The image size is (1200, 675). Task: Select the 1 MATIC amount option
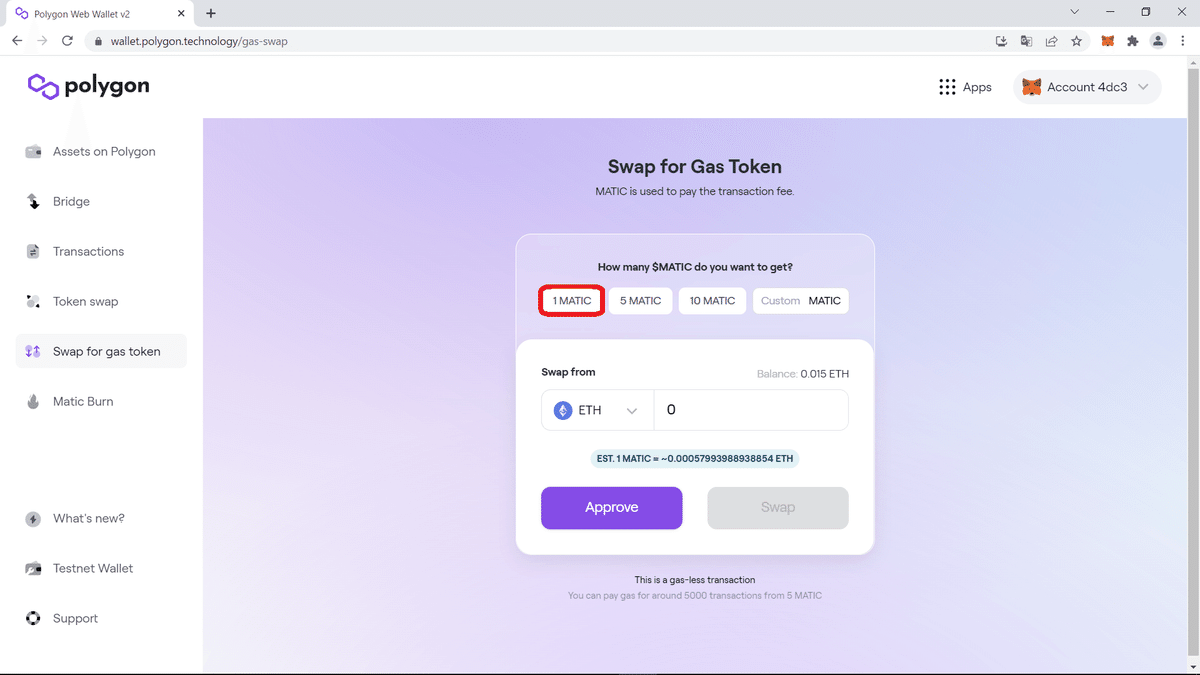coord(572,301)
